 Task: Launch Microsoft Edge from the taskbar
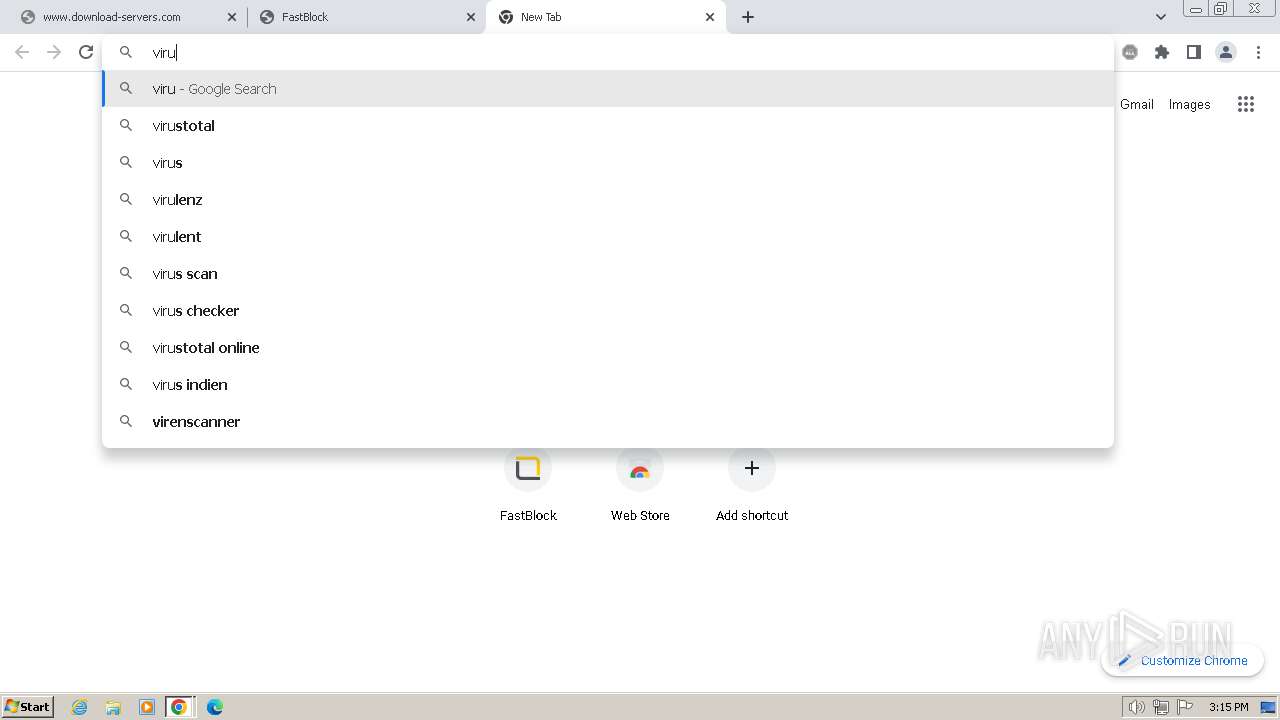click(x=215, y=707)
